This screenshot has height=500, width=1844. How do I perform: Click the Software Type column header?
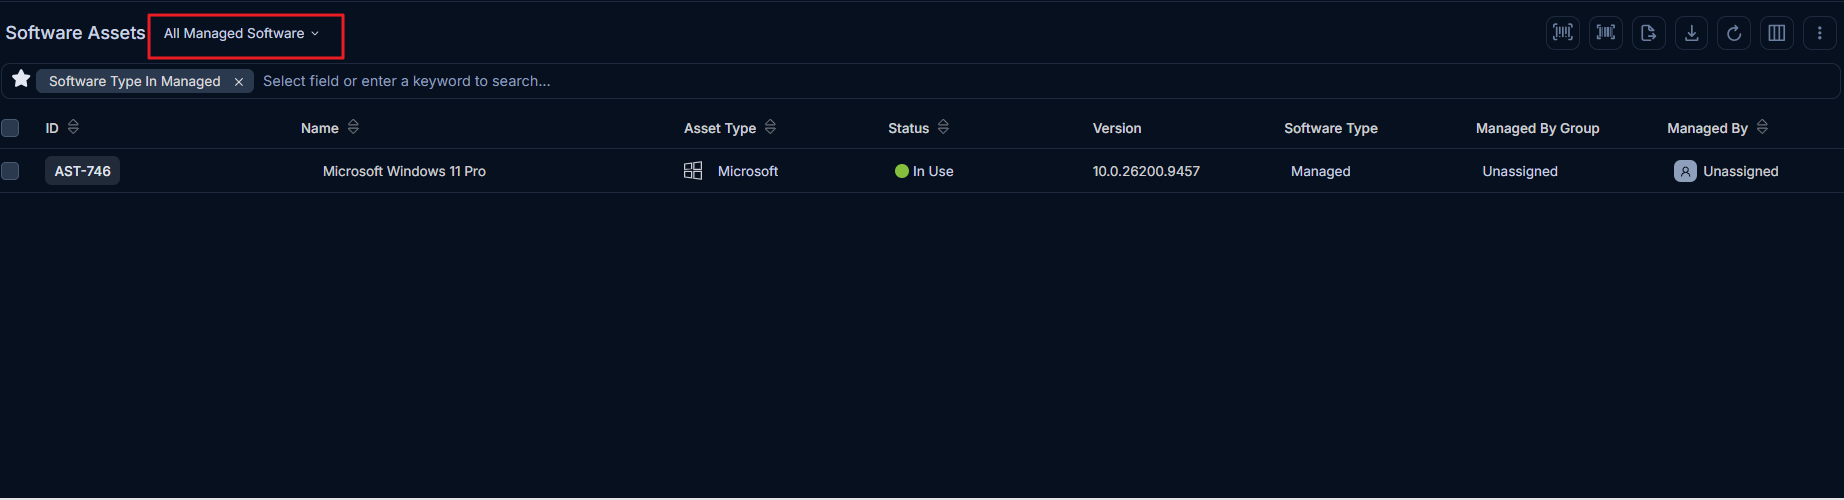(x=1331, y=128)
